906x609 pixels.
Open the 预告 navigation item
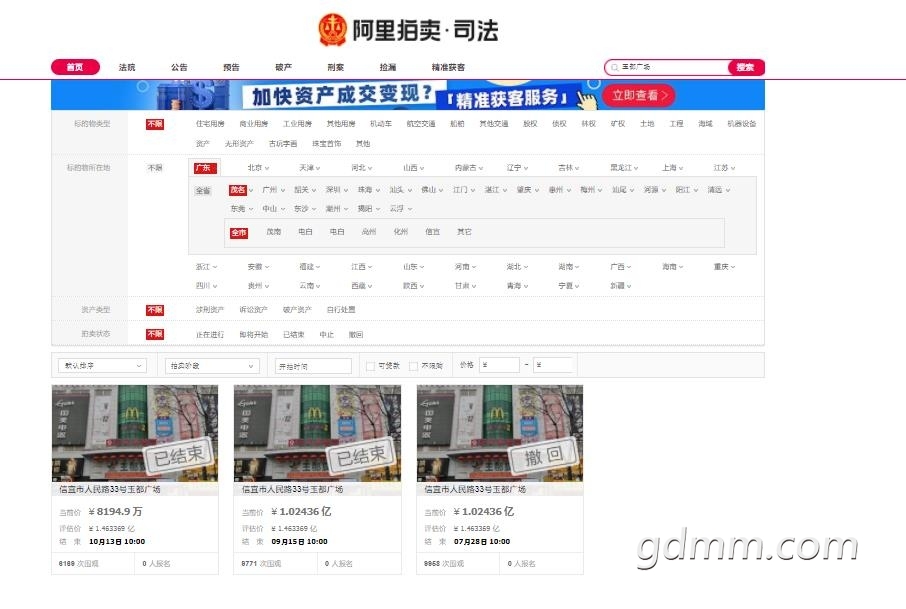coord(231,67)
